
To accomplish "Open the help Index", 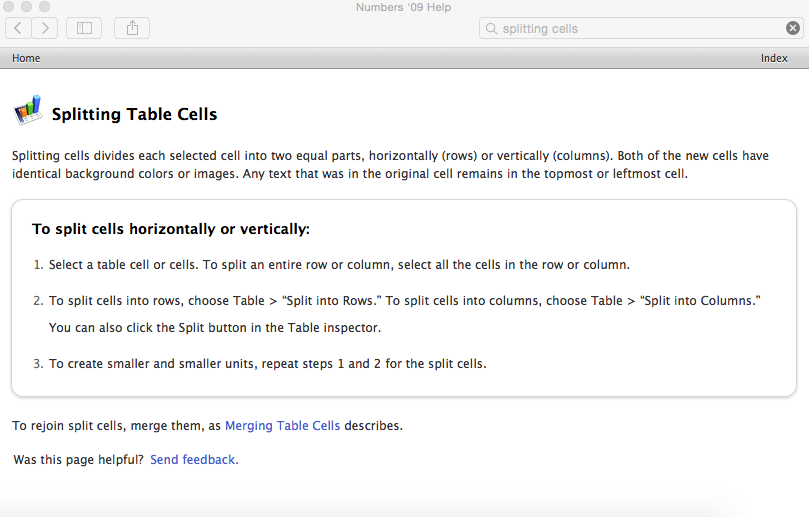I will [774, 58].
